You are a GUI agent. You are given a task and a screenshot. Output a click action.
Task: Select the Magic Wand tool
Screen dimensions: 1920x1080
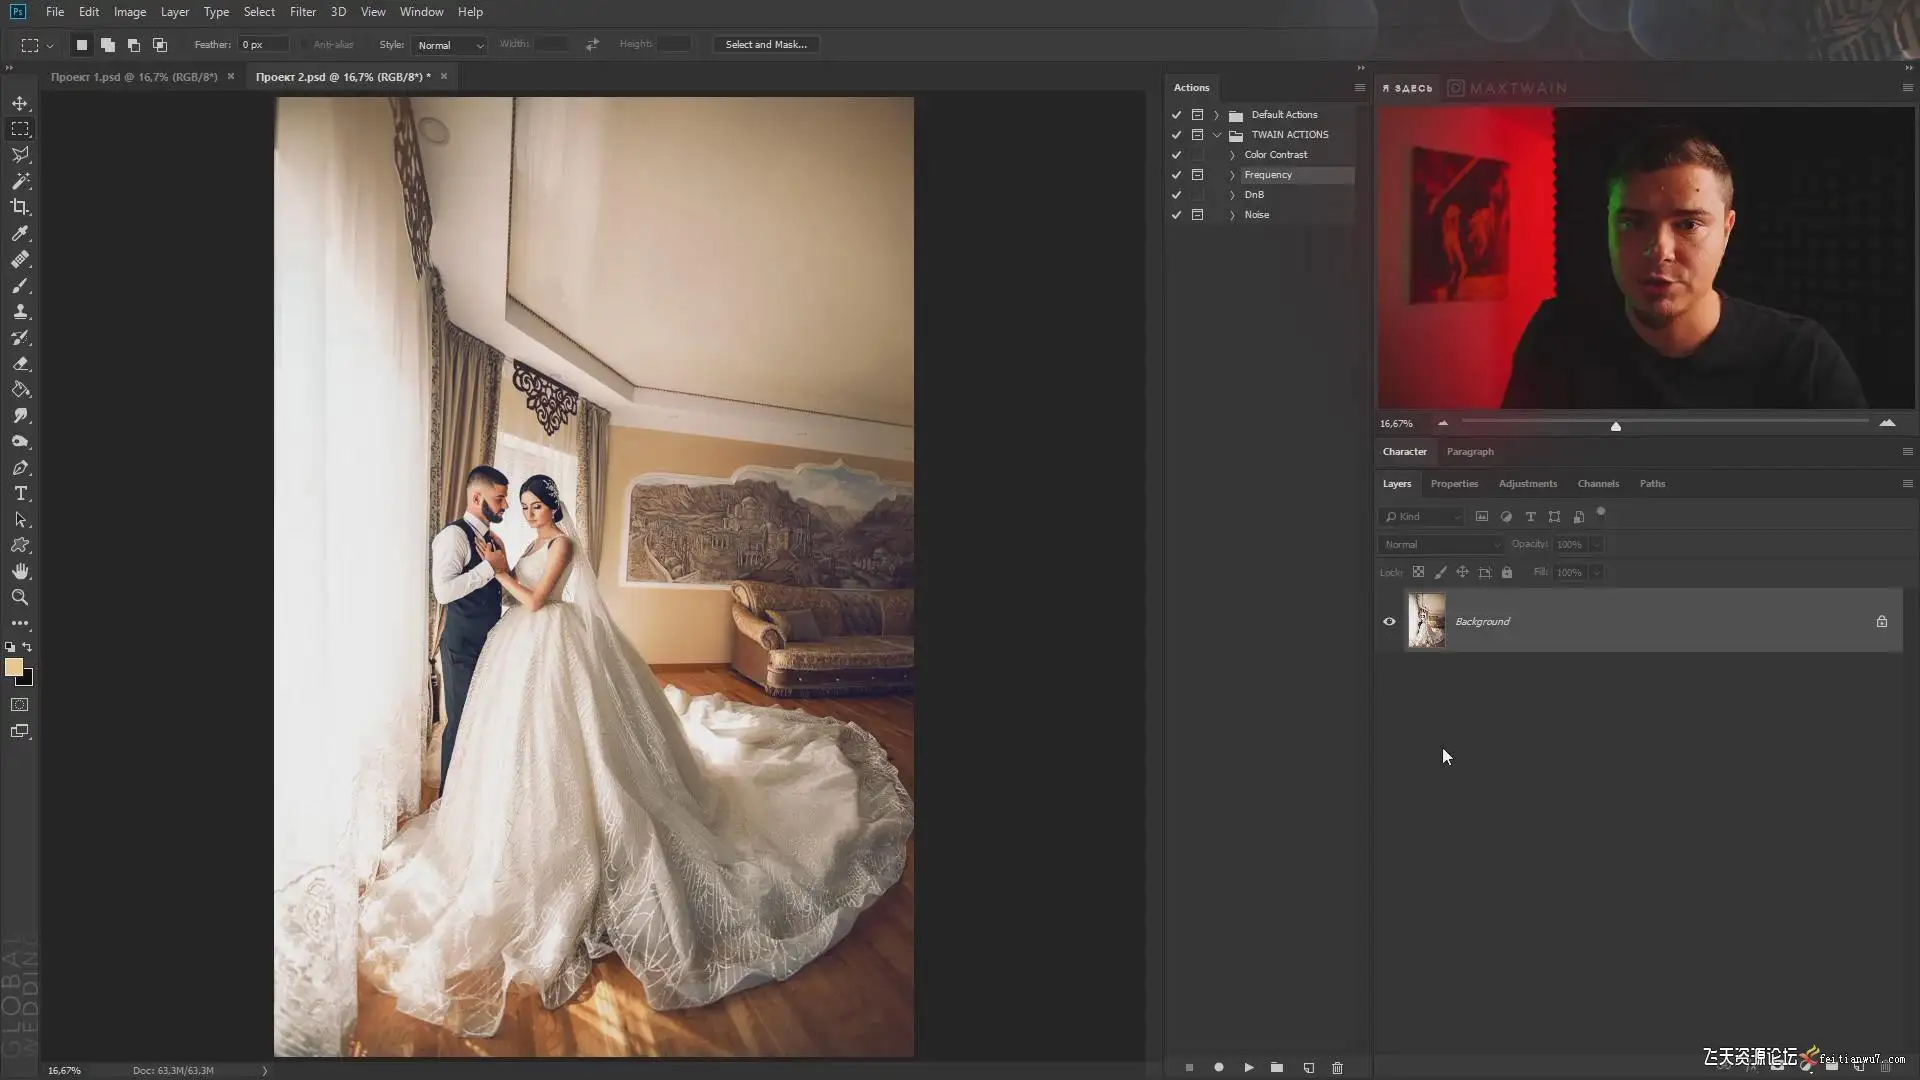(20, 181)
